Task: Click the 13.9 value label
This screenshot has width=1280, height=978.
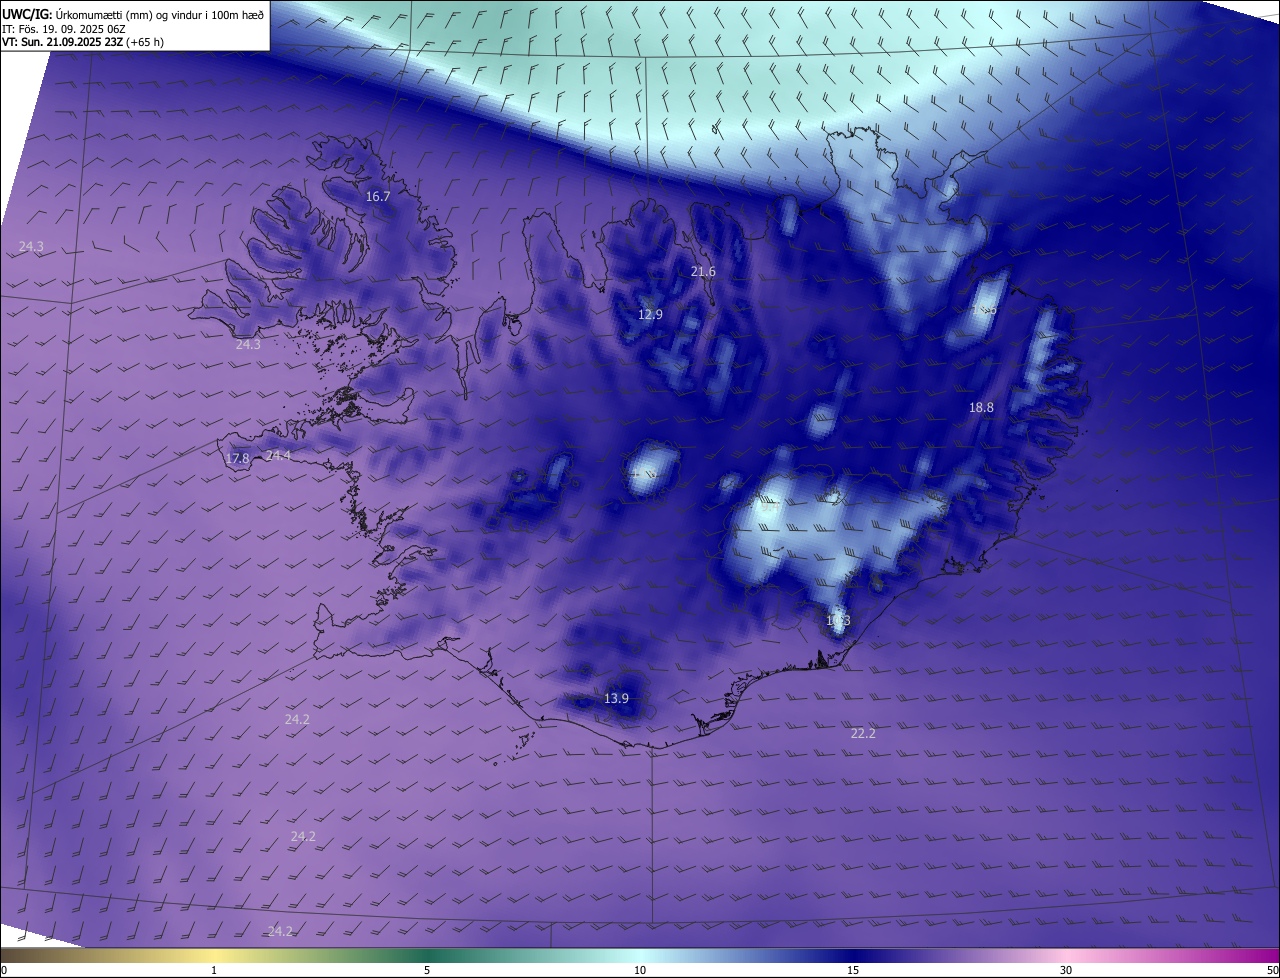Action: [x=616, y=699]
